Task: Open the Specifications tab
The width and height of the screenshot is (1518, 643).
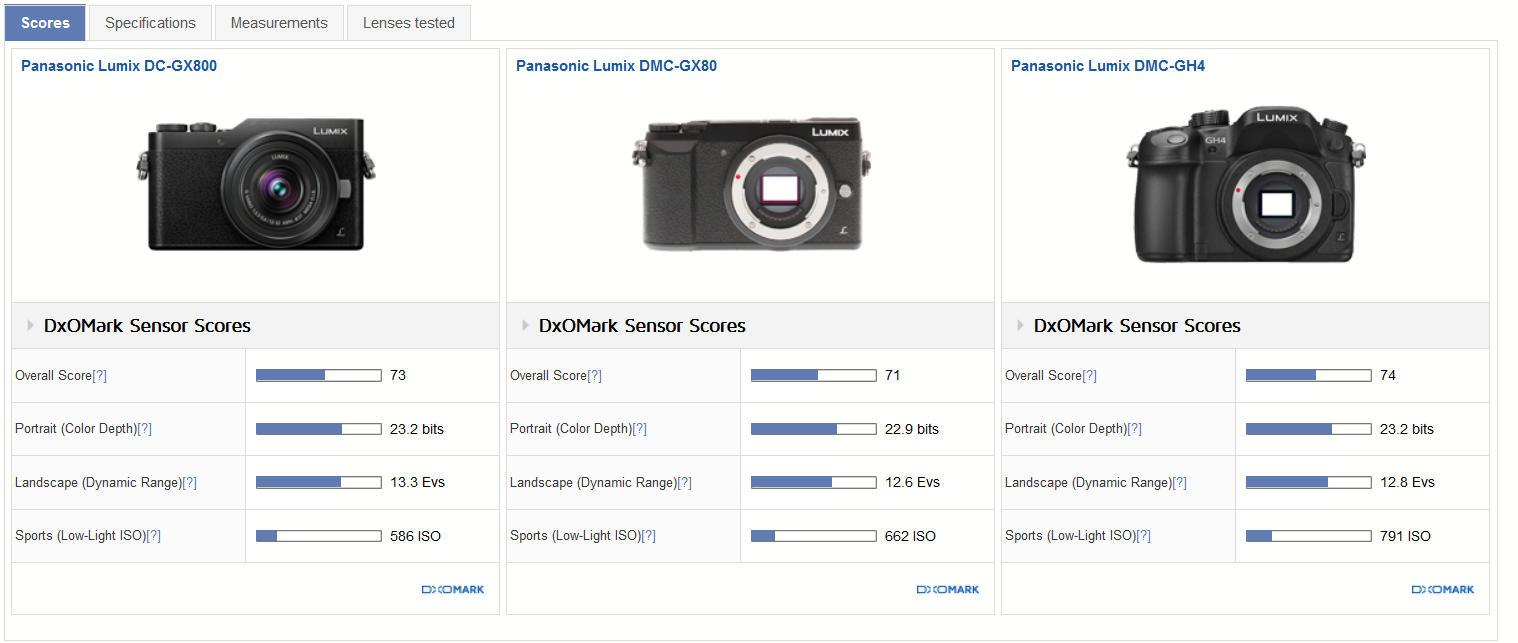Action: pos(150,22)
